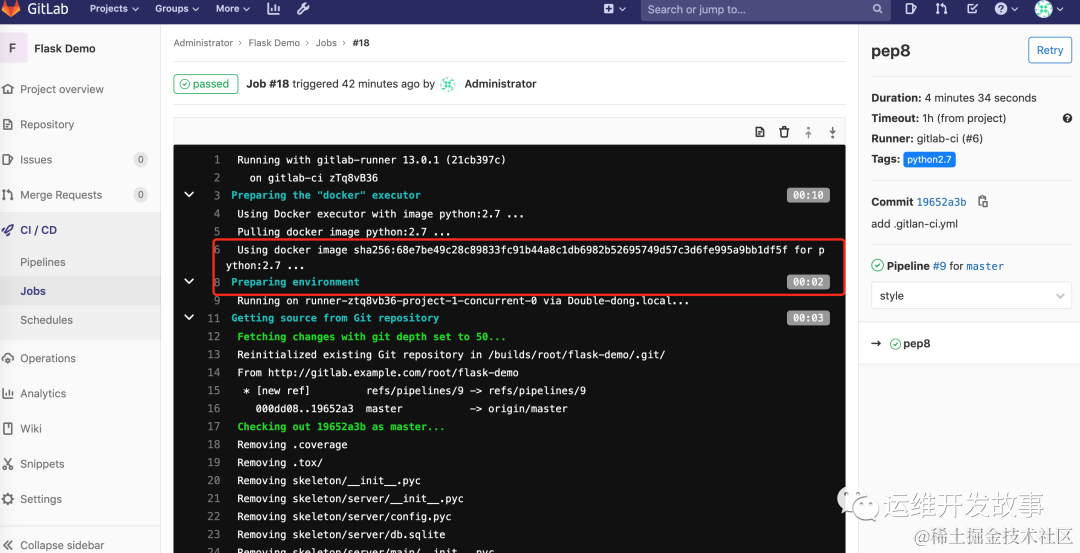
Task: Open Pipeline #9 link
Action: point(939,266)
